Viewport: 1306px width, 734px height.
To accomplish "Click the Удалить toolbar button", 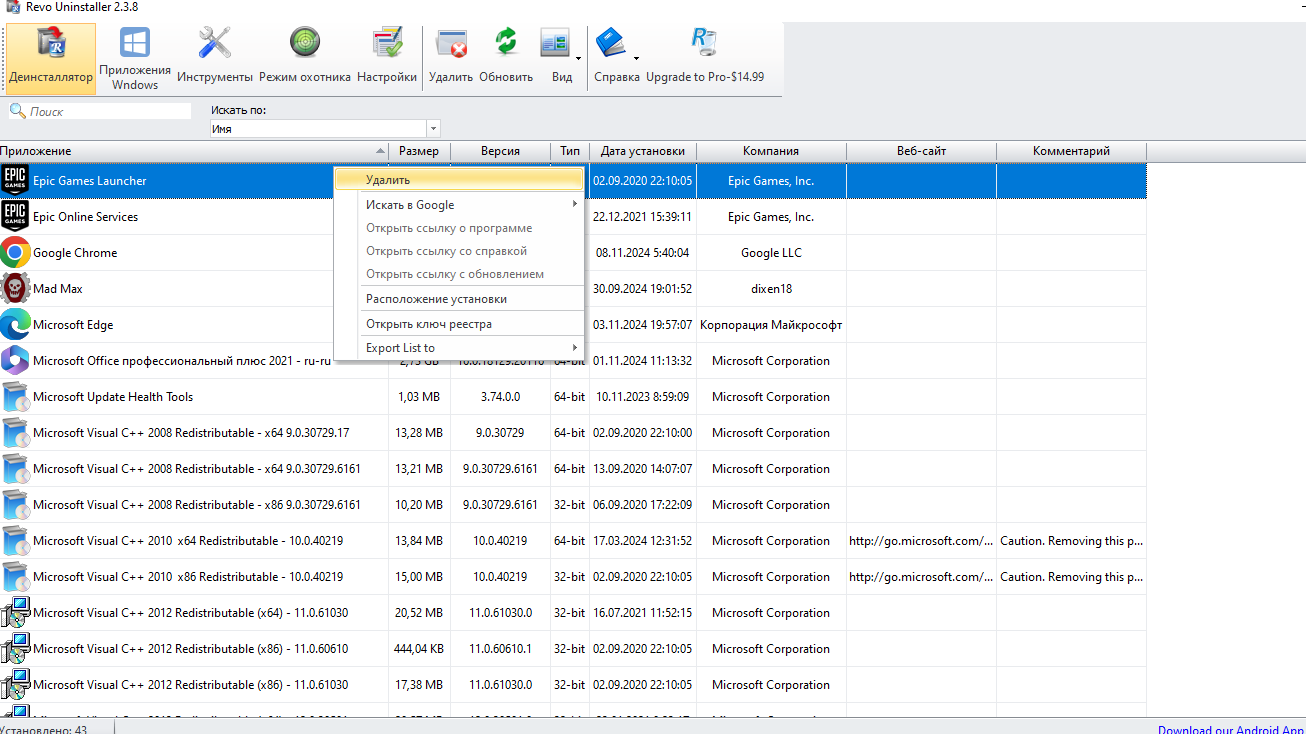I will point(451,58).
